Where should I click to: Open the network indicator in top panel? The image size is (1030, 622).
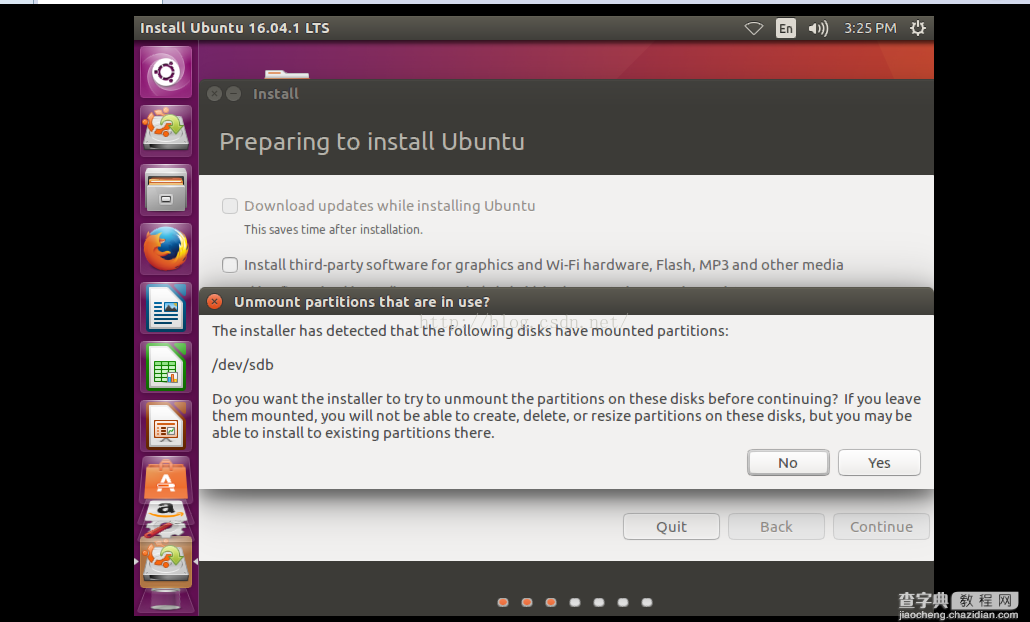pos(753,28)
